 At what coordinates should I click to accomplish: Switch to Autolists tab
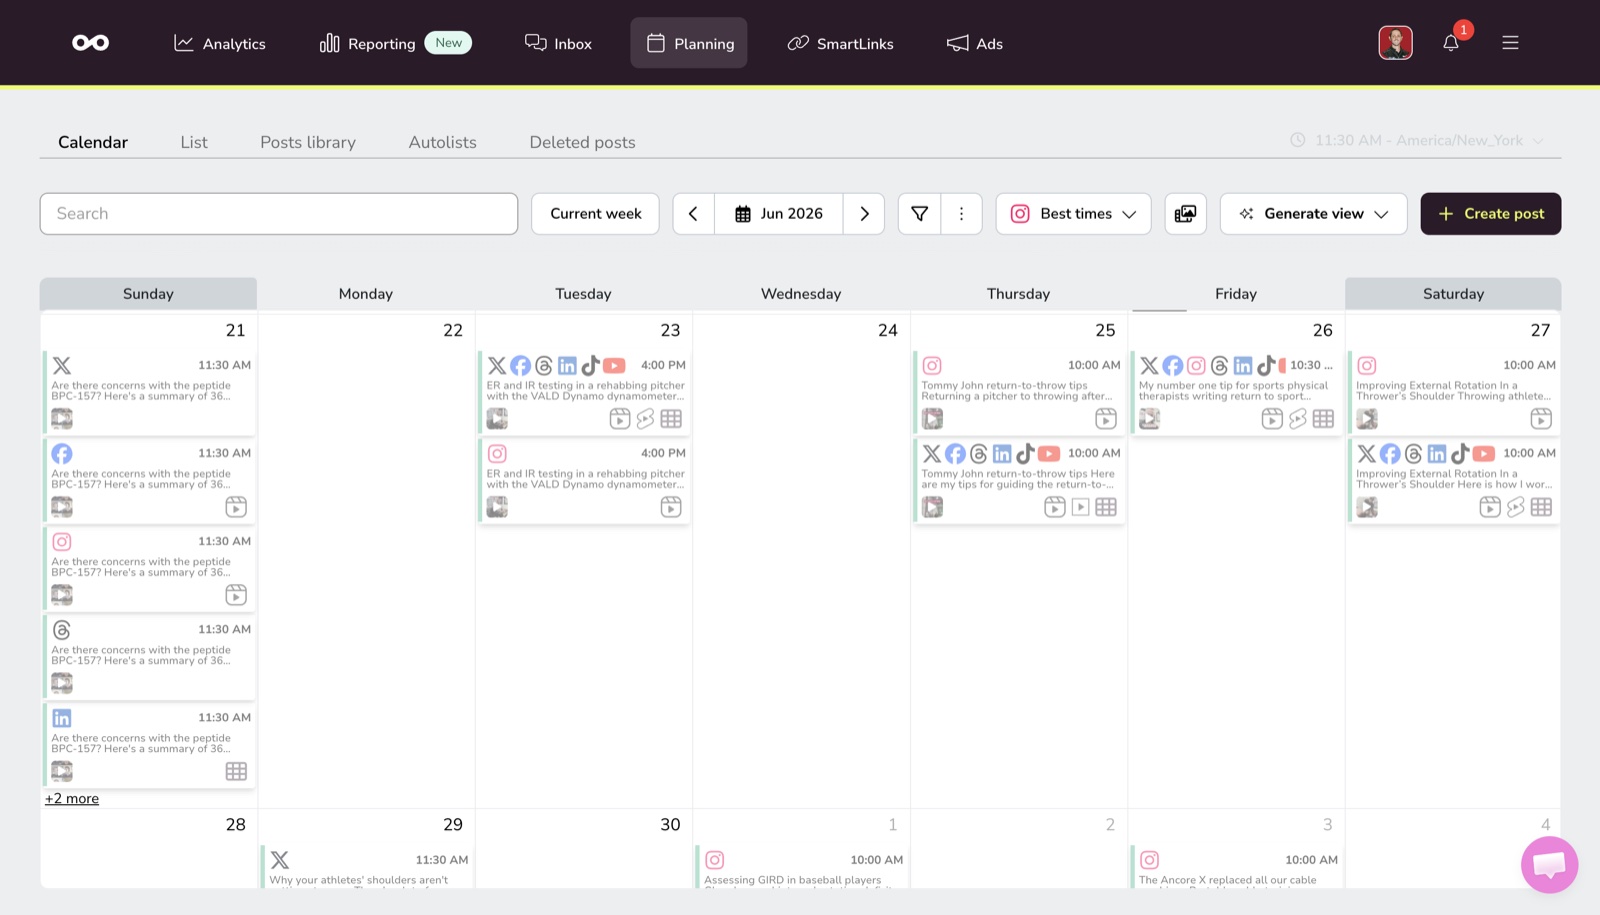[x=443, y=142]
